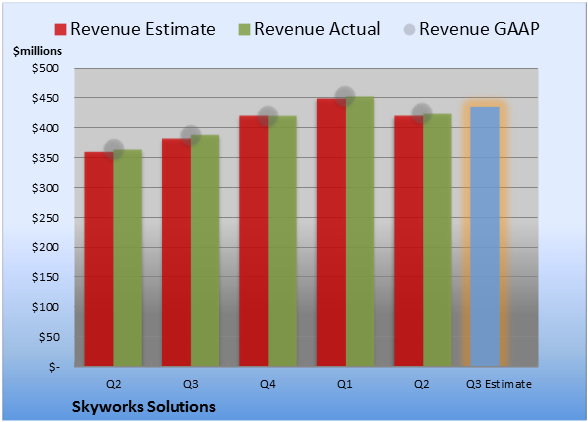Click the '$500' y-axis label

(x=45, y=68)
